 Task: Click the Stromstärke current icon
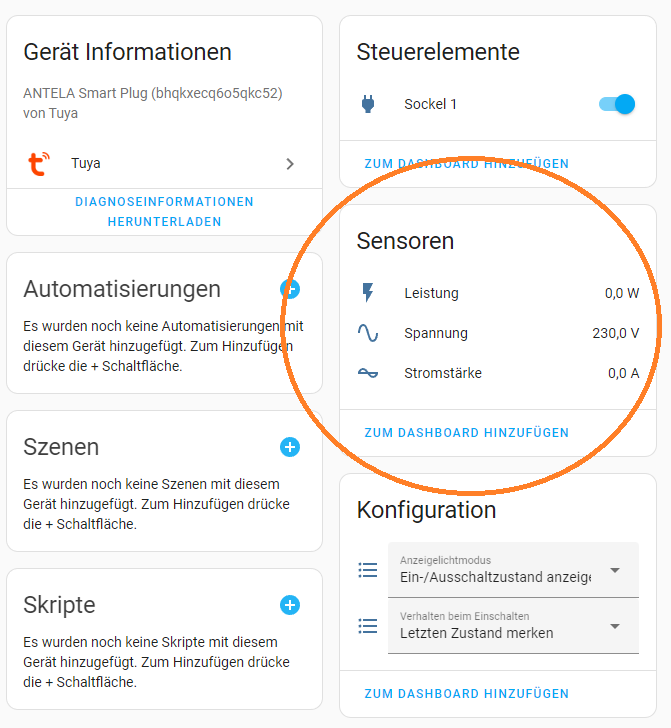[368, 373]
